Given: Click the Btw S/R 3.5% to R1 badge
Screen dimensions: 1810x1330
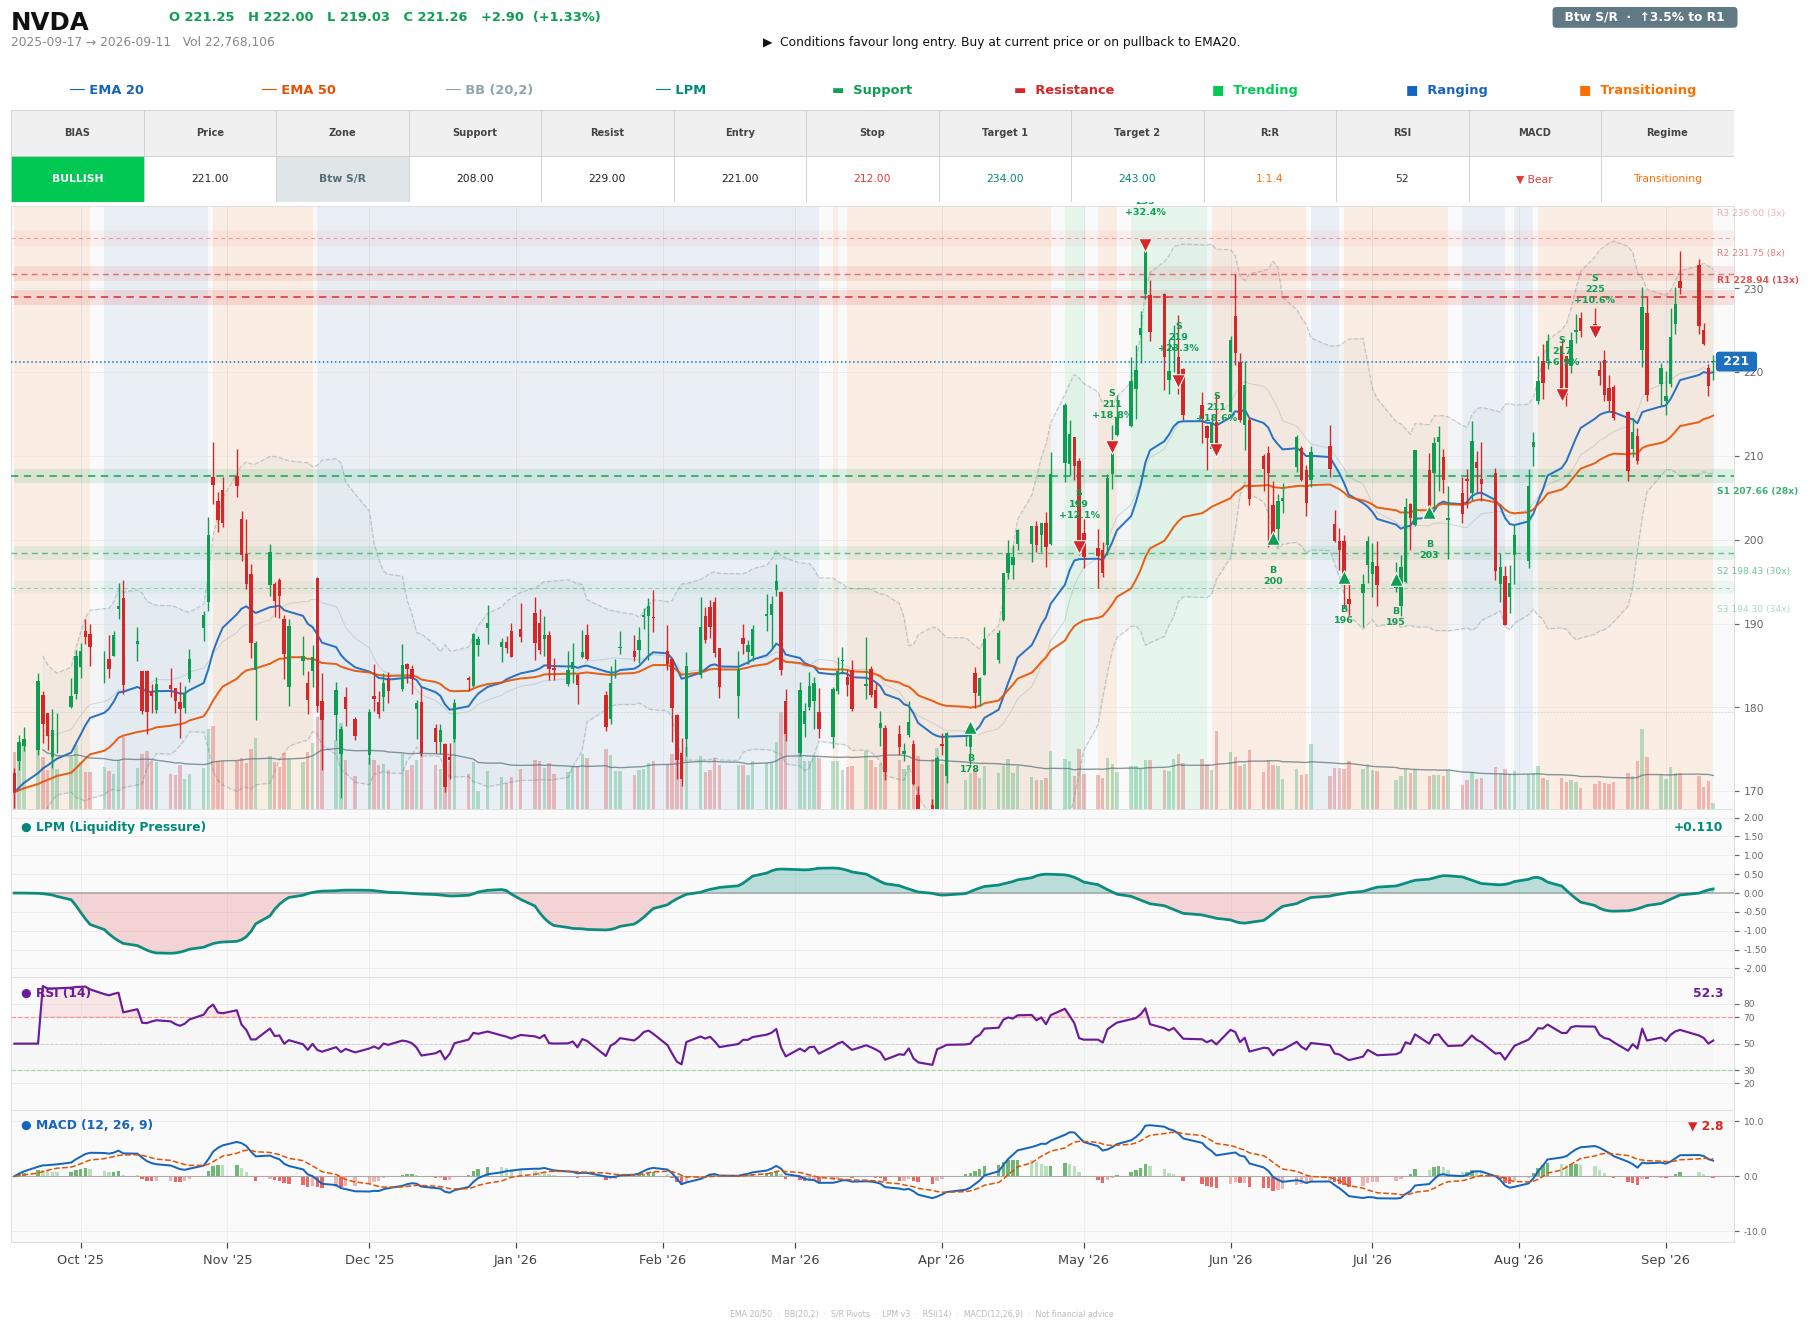Looking at the screenshot, I should point(1644,17).
